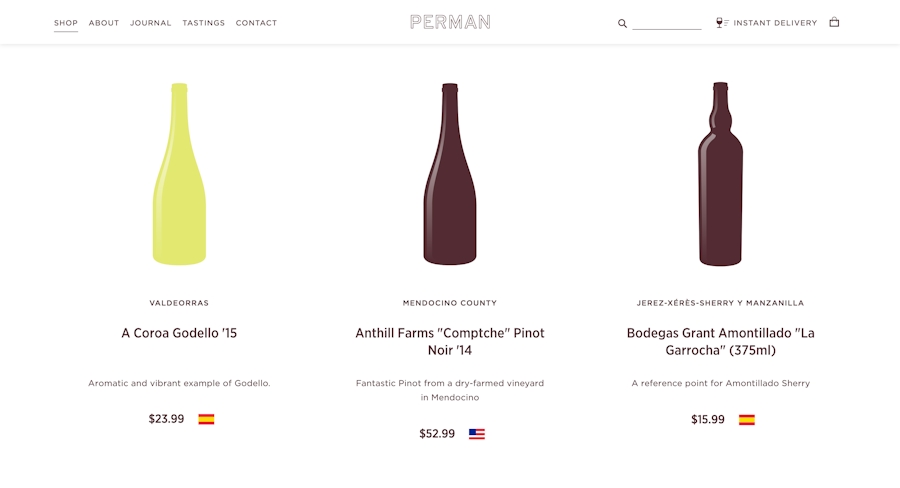Click the wine glass delivery icon

click(721, 22)
